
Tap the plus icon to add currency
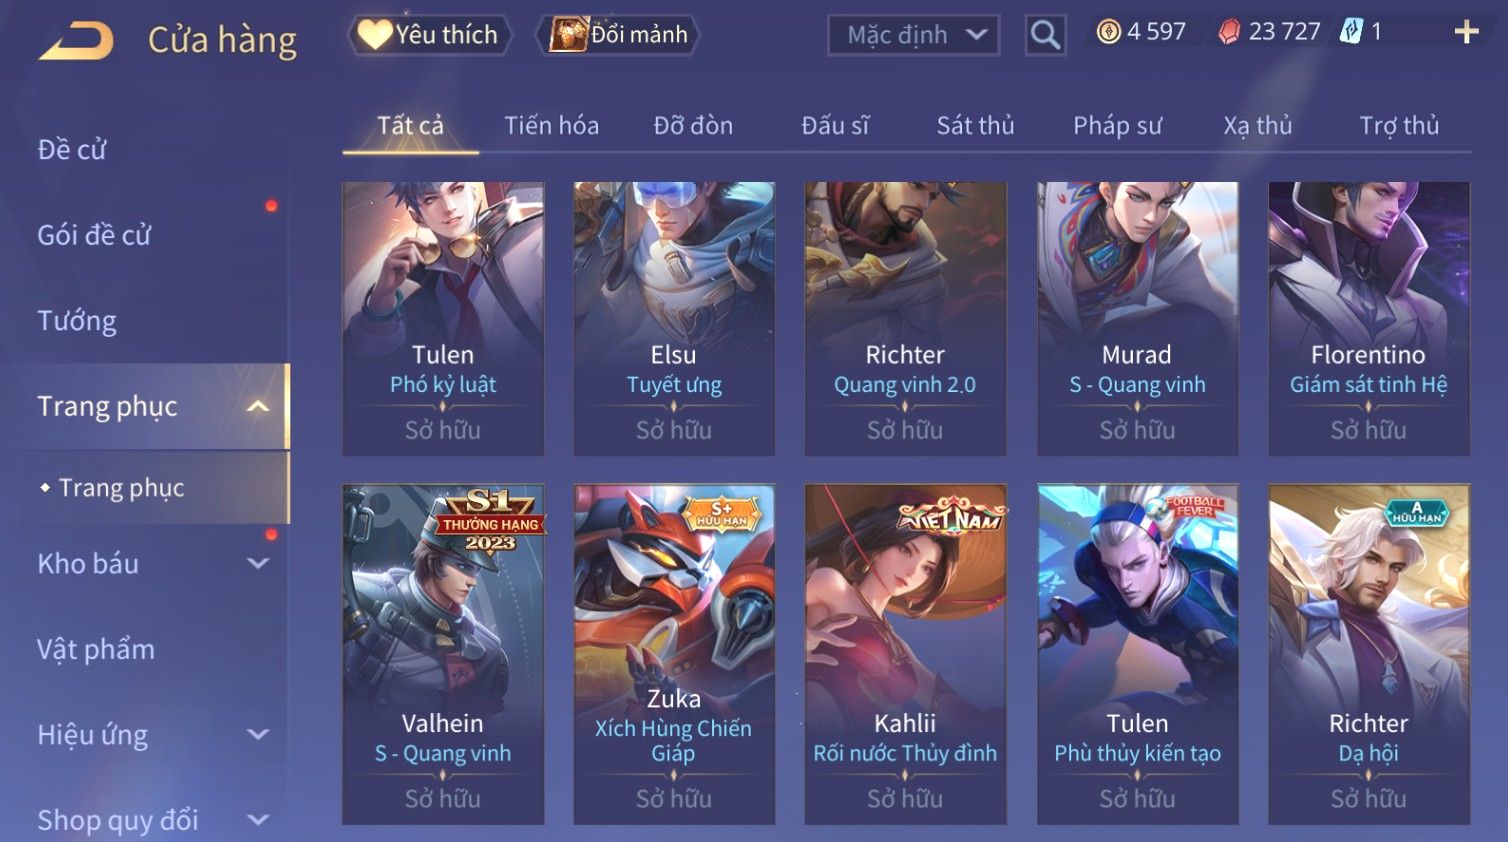(x=1466, y=33)
